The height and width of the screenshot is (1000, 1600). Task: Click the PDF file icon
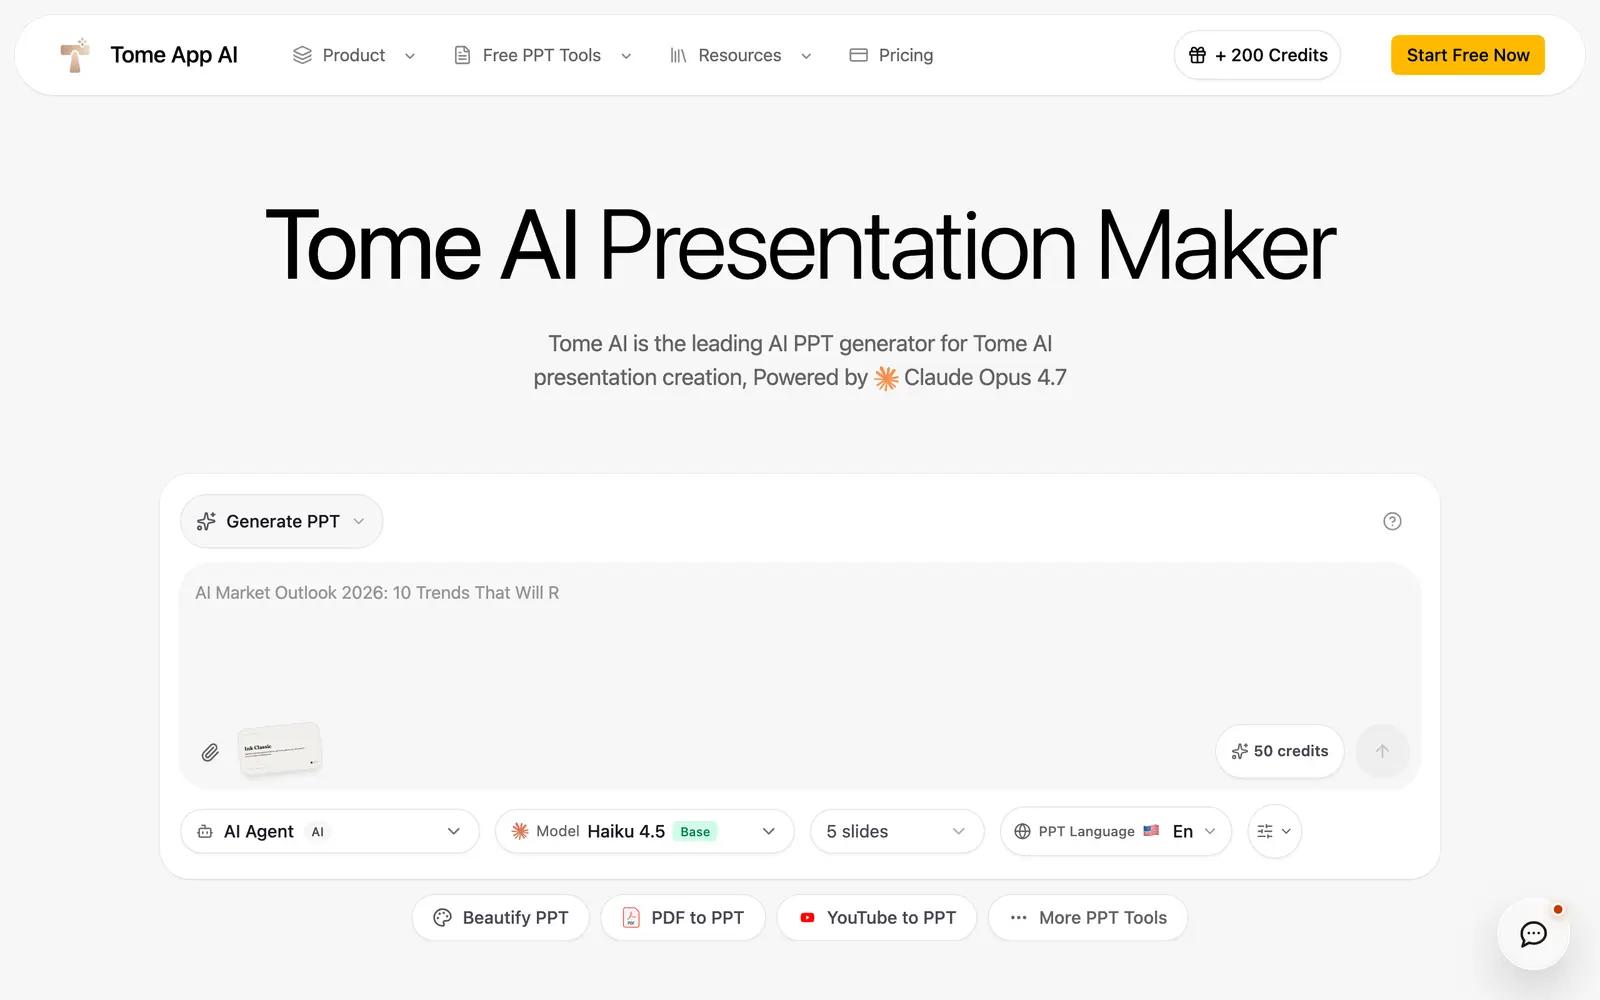(631, 917)
